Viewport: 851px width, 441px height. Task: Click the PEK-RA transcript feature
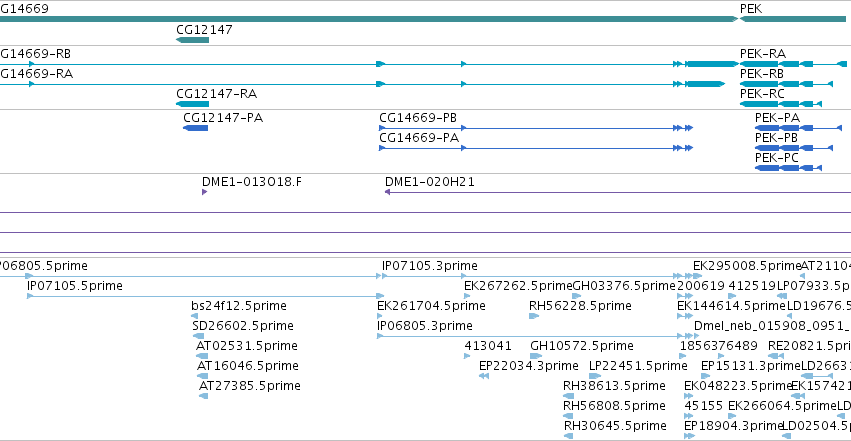click(x=793, y=64)
